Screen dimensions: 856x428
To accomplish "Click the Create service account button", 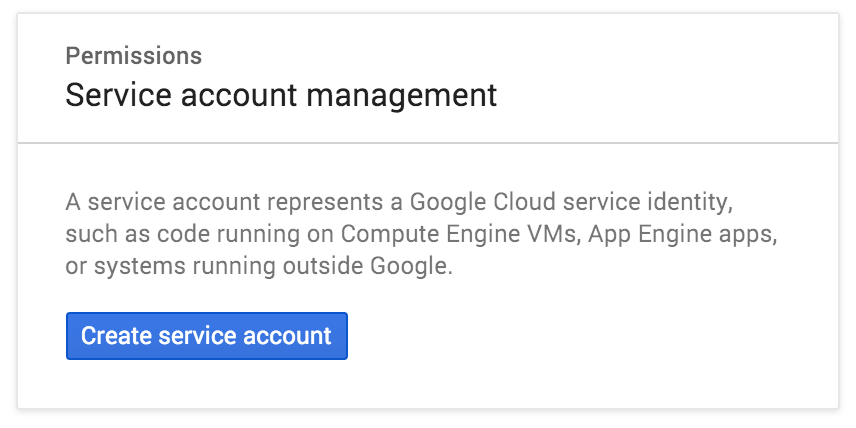I will 206,336.
